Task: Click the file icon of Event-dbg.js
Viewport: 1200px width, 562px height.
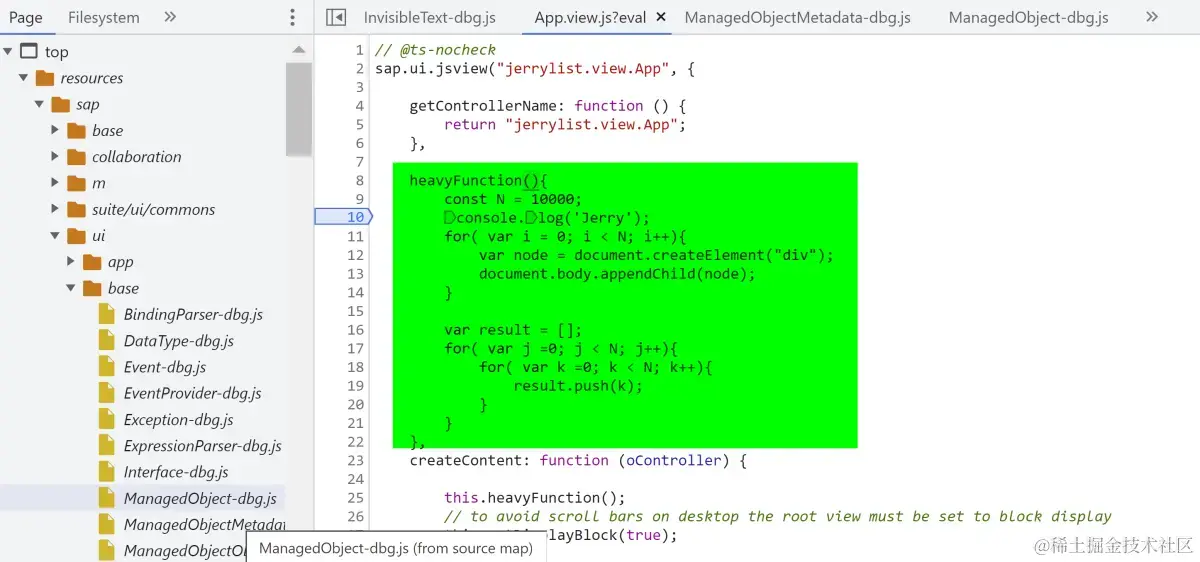Action: click(106, 367)
